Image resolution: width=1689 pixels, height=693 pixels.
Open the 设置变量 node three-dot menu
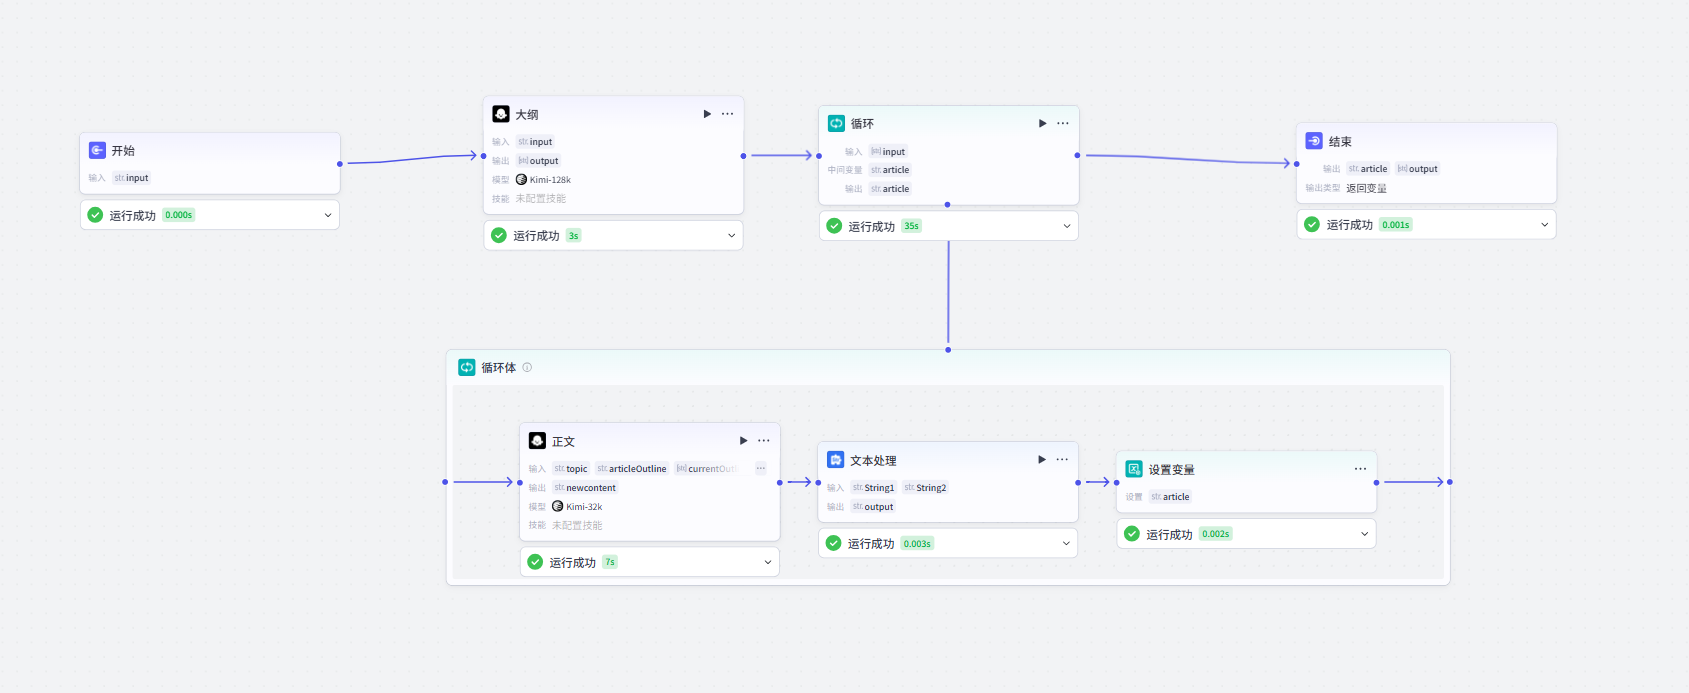click(x=1360, y=469)
